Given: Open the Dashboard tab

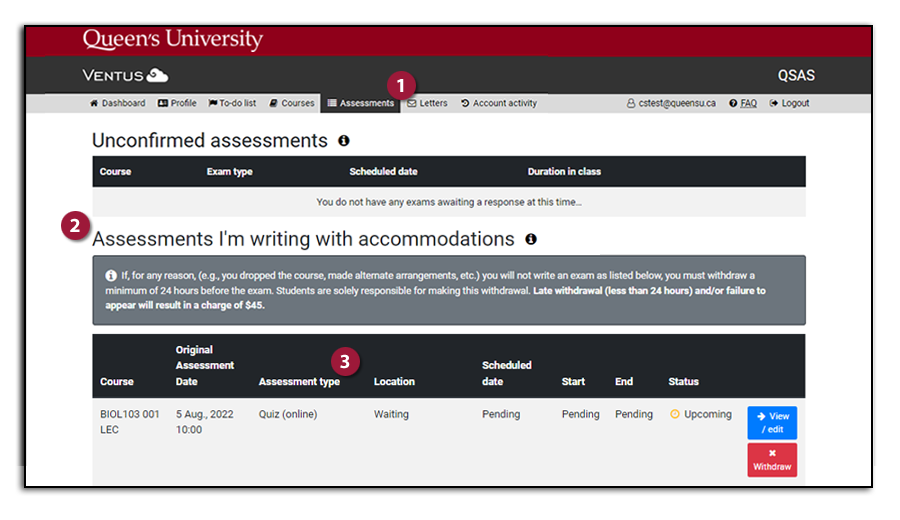Looking at the screenshot, I should [117, 103].
